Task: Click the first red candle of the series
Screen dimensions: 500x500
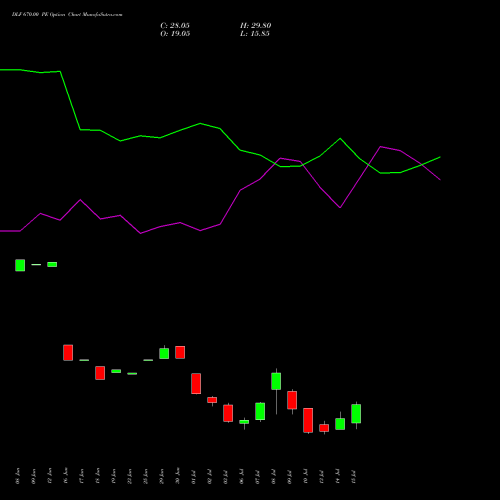Action: 68,353
